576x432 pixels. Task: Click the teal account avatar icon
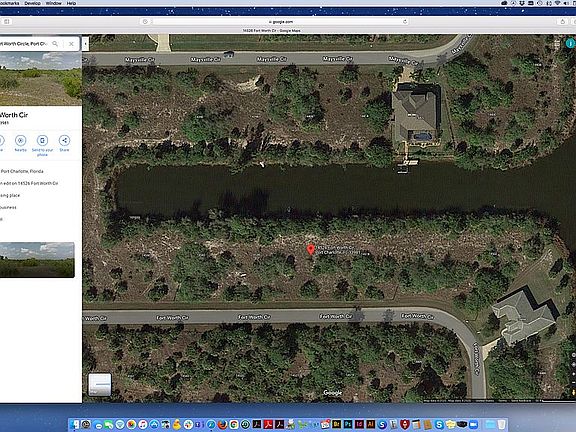pos(570,43)
